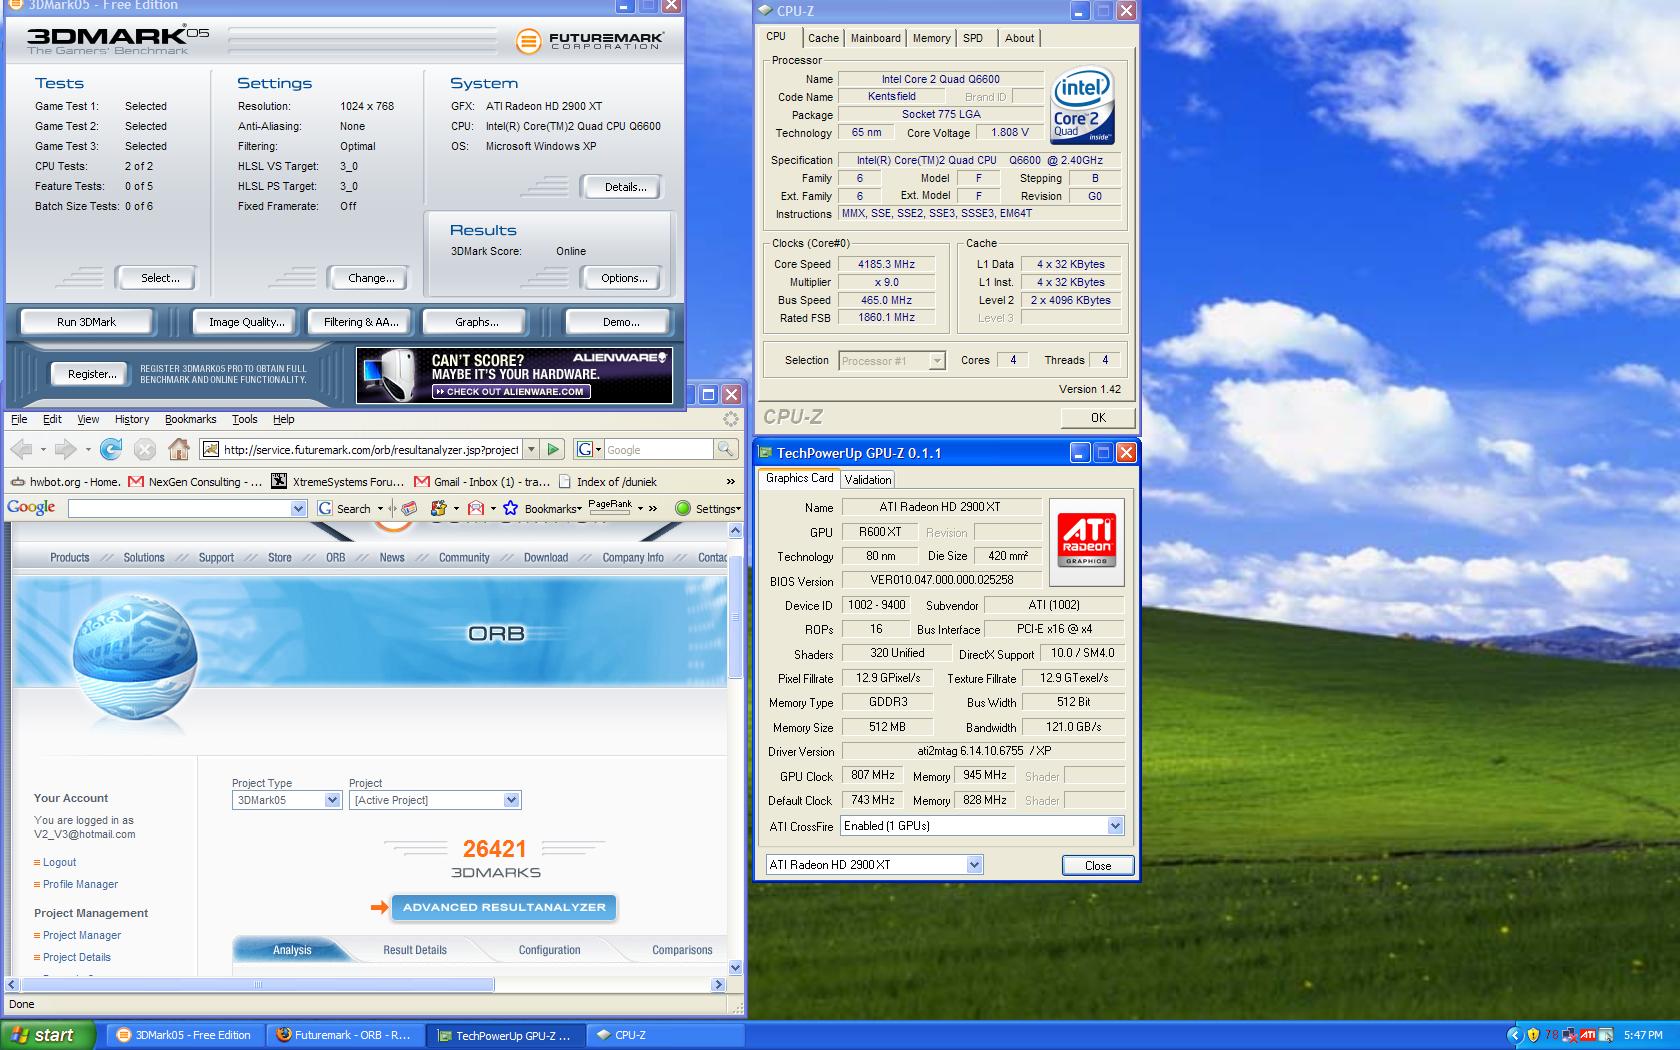Click Advanced ResultAnalyzer button

point(503,907)
